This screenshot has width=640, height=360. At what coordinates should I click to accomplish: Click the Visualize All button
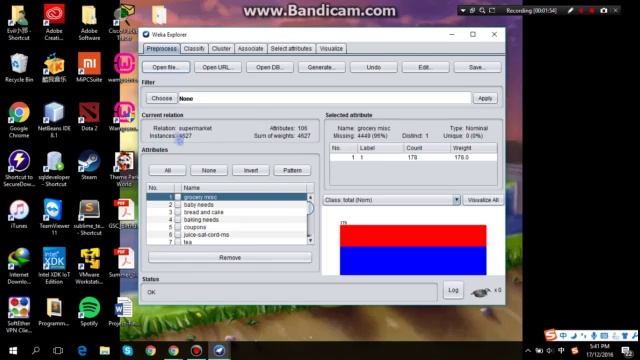coord(483,200)
